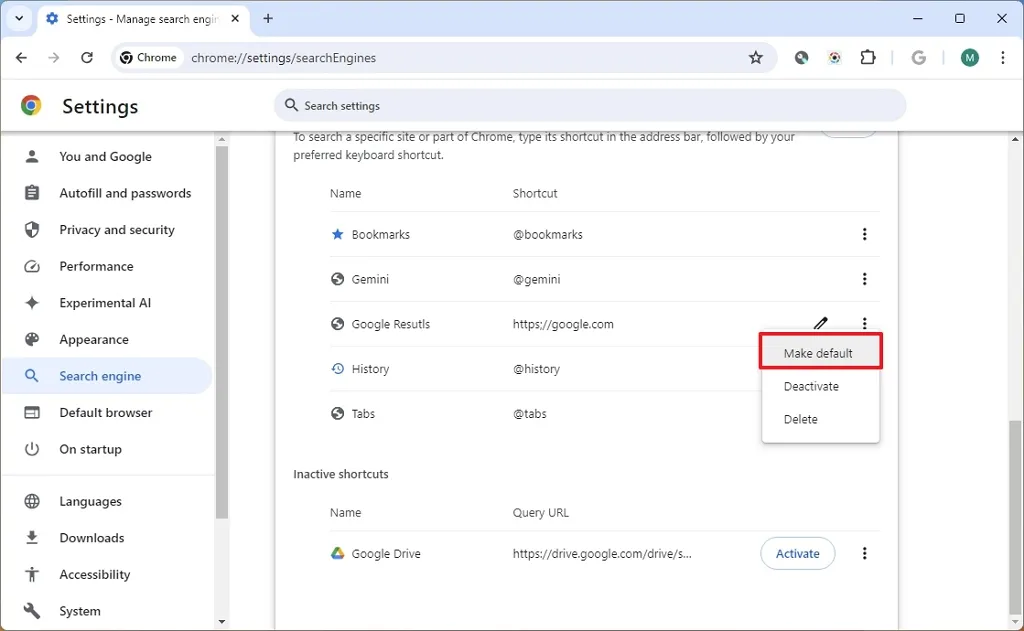Click the Activate button for Google Drive
1024x631 pixels.
click(797, 553)
